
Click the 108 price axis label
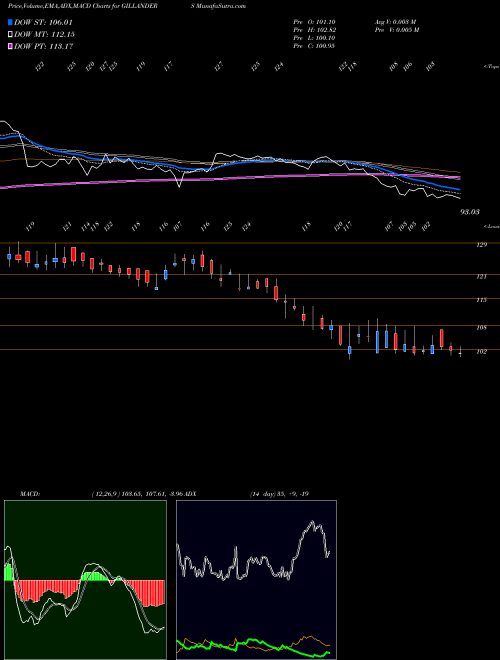[481, 327]
